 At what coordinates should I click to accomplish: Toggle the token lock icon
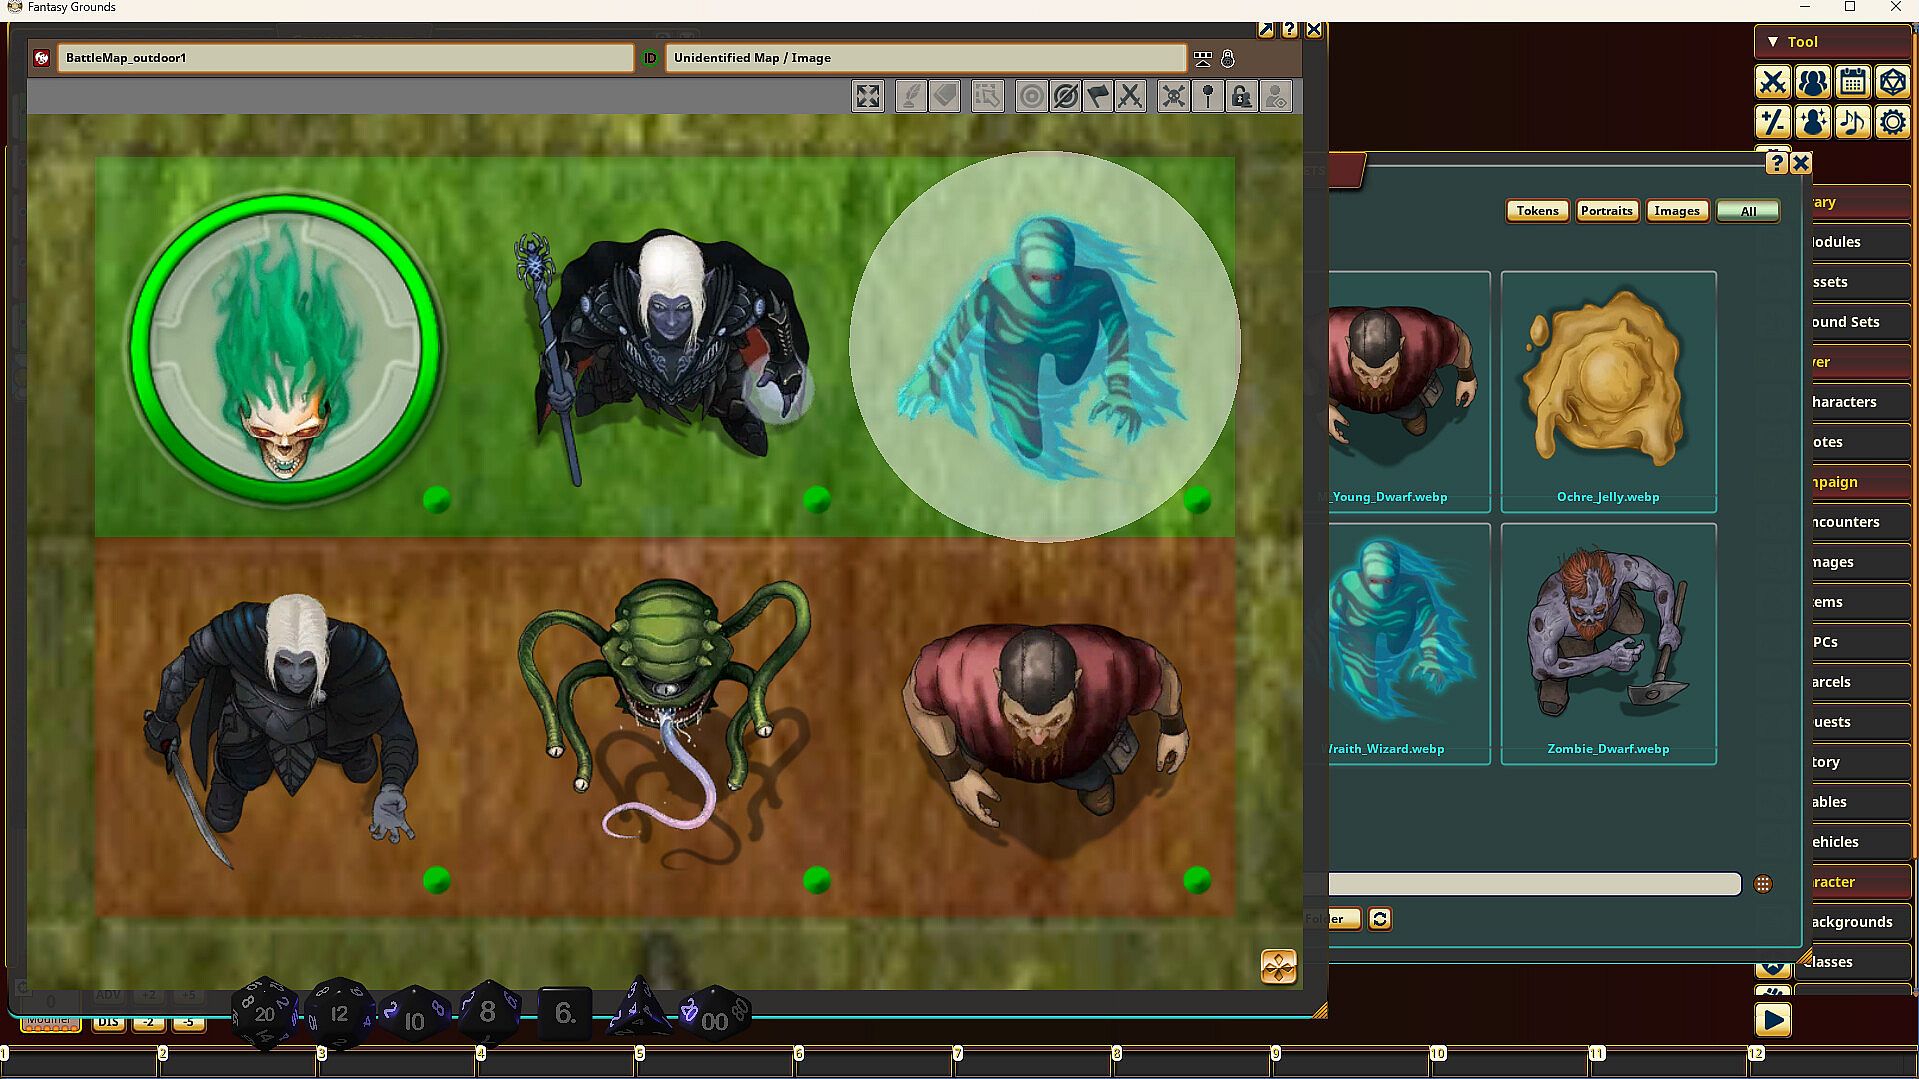click(x=1241, y=96)
